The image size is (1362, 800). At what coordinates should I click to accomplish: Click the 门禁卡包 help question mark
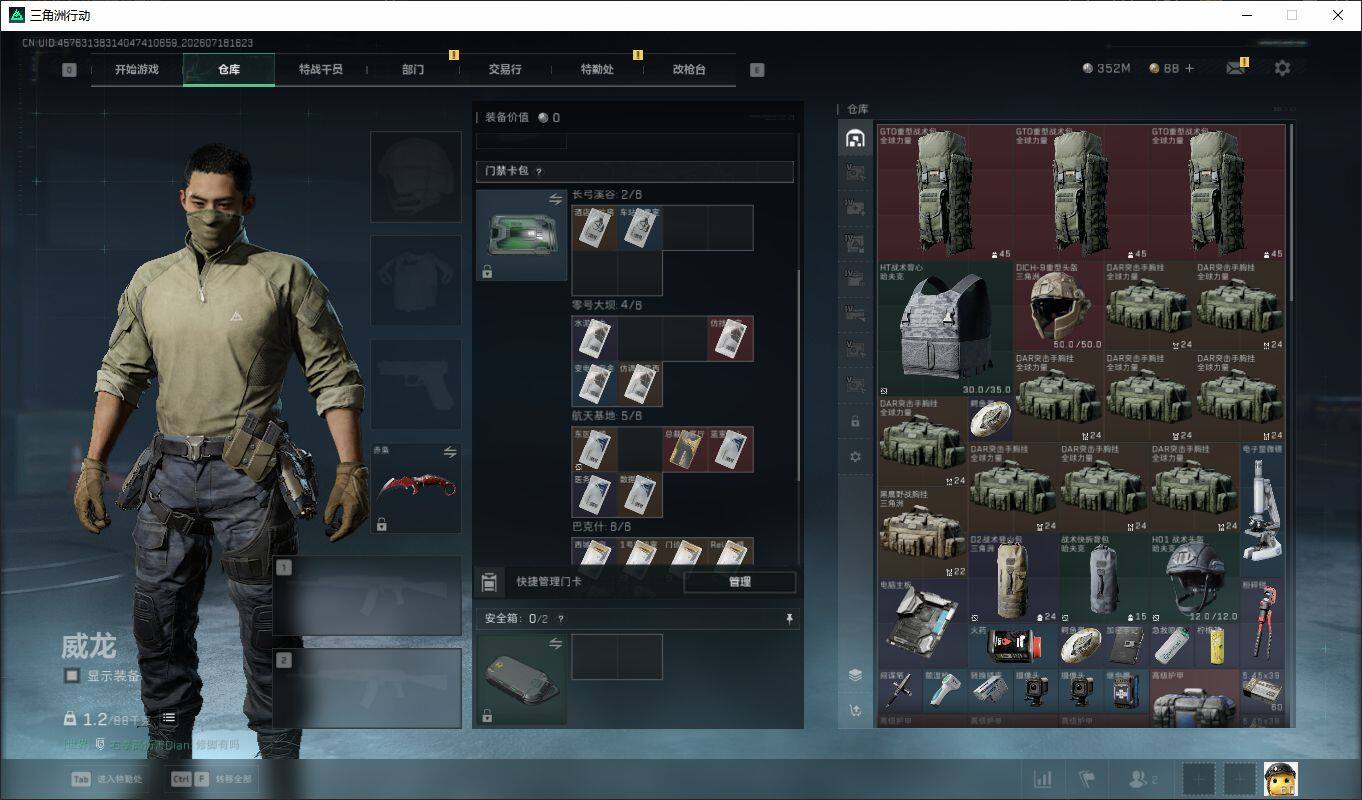(x=539, y=172)
